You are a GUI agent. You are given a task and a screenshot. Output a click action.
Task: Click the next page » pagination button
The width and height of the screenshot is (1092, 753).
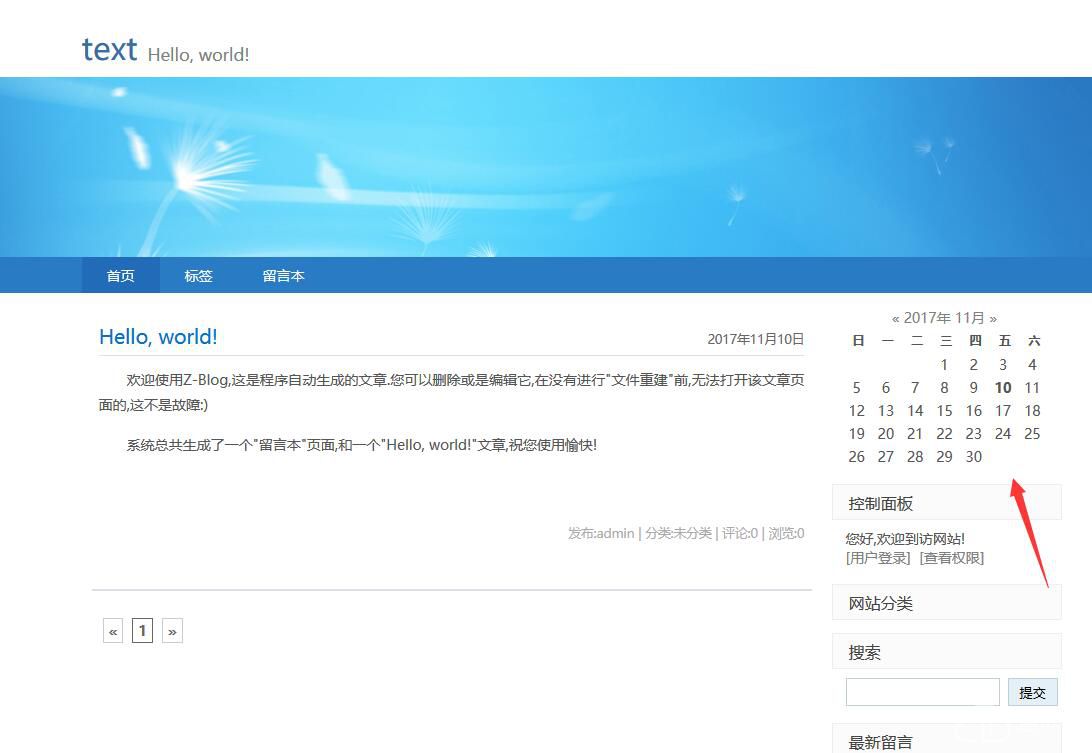point(172,631)
